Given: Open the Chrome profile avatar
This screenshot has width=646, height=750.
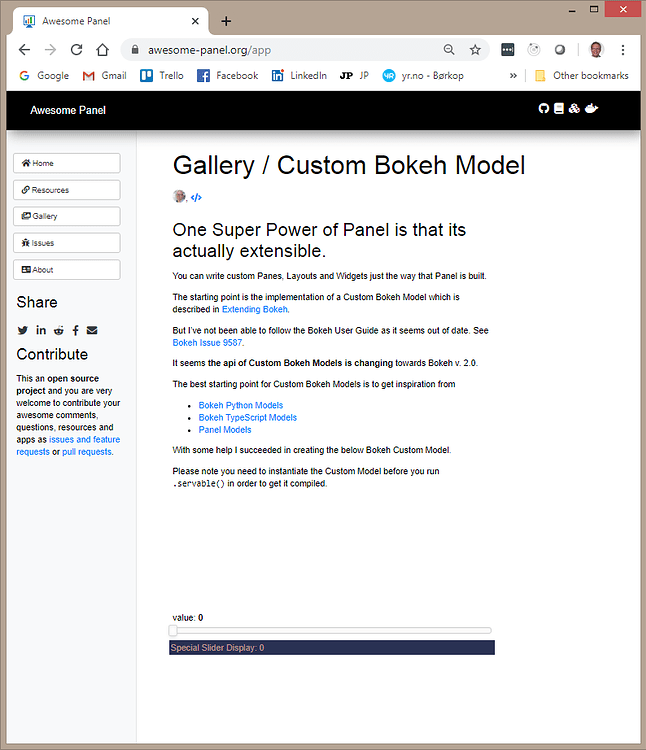Looking at the screenshot, I should coord(596,50).
